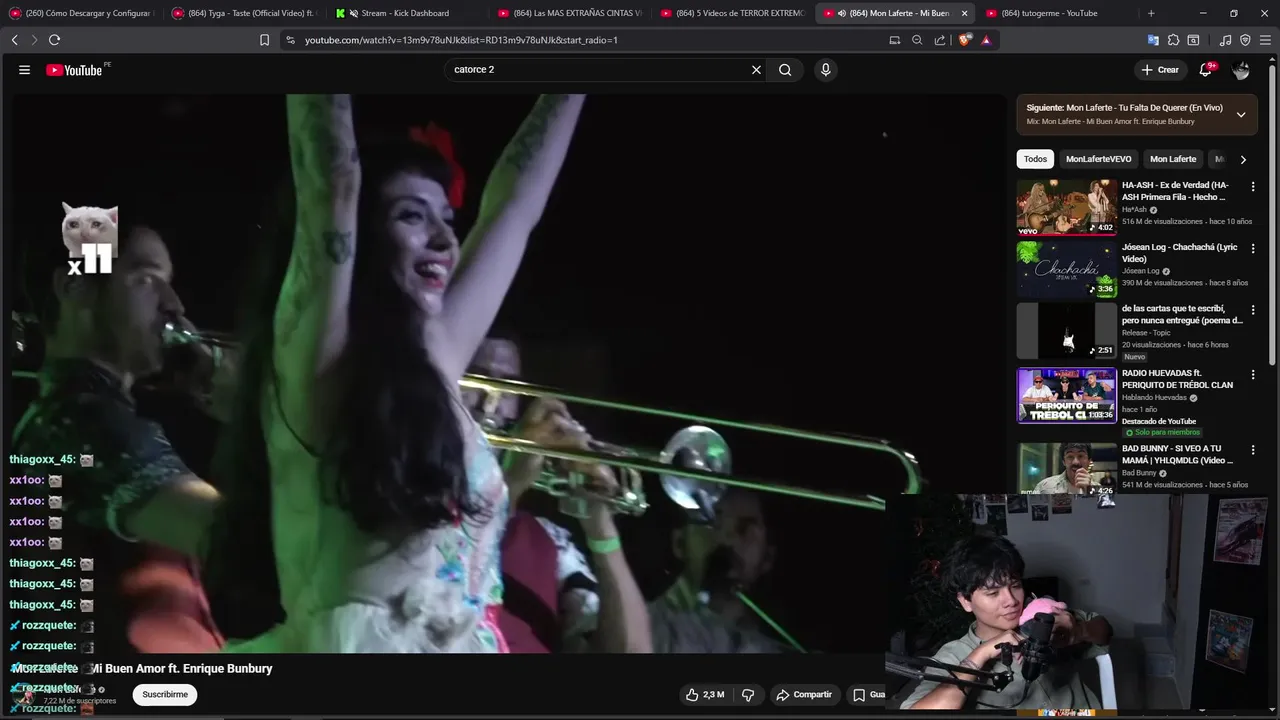Close the Mon Laferte - Mi Buen tab
The width and height of the screenshot is (1280, 720).
click(x=964, y=13)
